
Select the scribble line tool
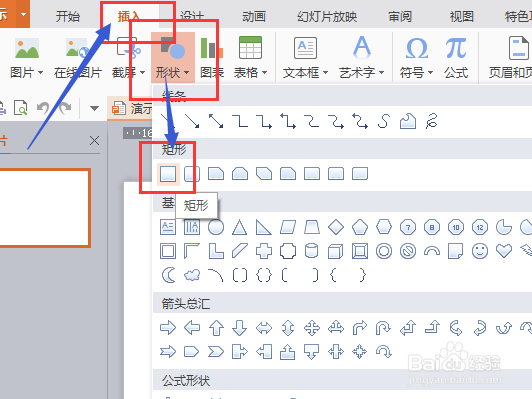click(x=432, y=121)
